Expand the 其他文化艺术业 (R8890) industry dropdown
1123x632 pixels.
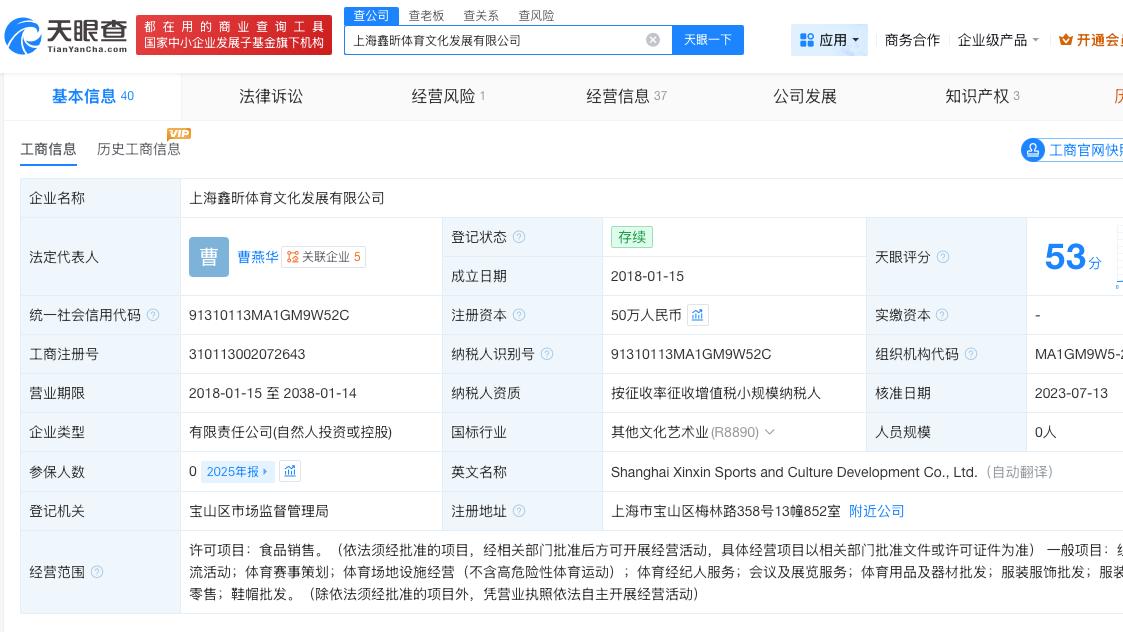tap(770, 432)
